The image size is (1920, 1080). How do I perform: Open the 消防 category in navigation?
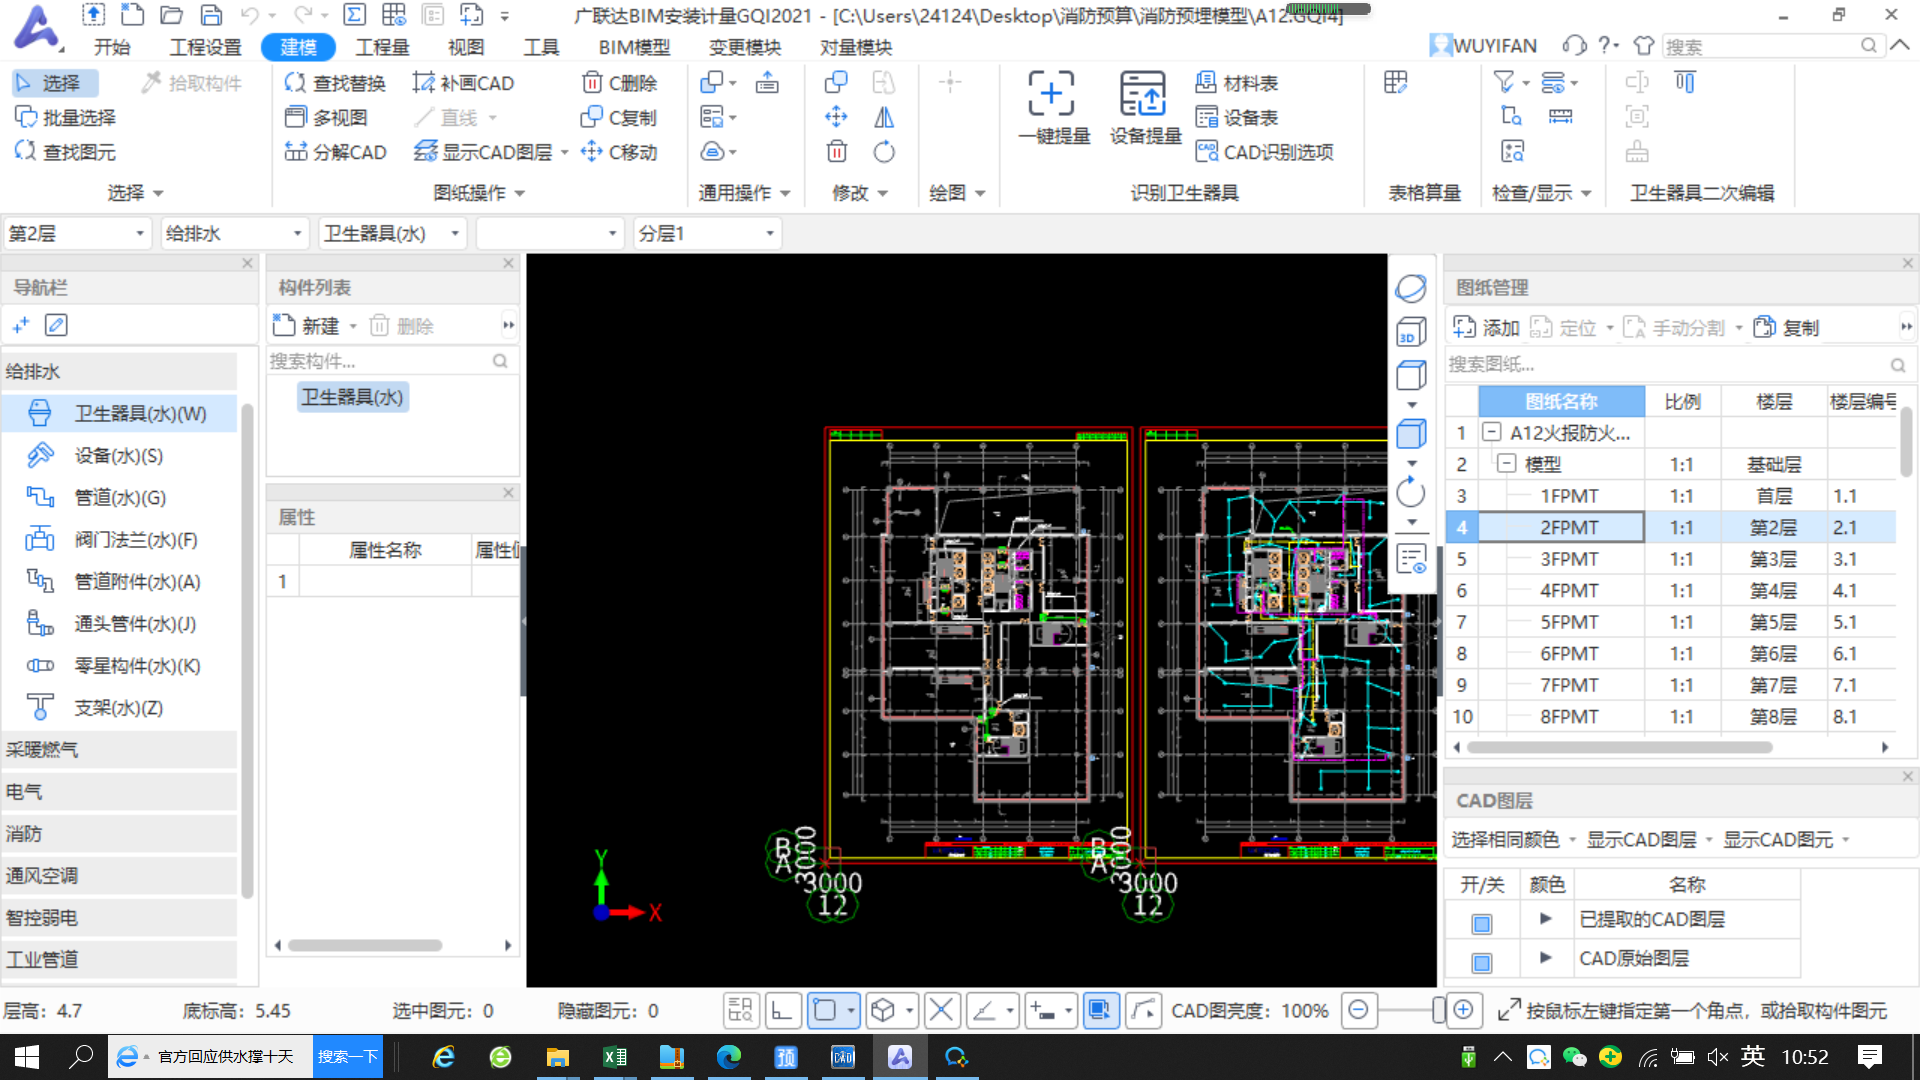pyautogui.click(x=118, y=834)
